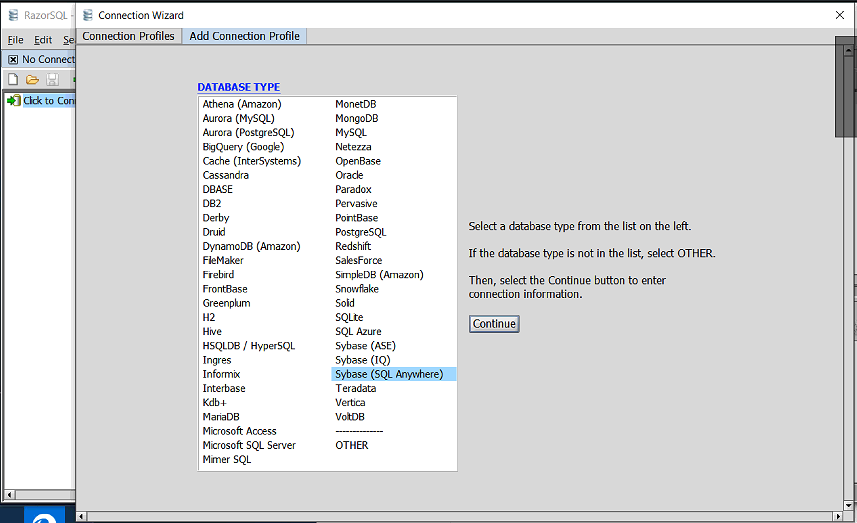Click the Save disk icon in toolbar
The width and height of the screenshot is (857, 523).
pyautogui.click(x=52, y=79)
